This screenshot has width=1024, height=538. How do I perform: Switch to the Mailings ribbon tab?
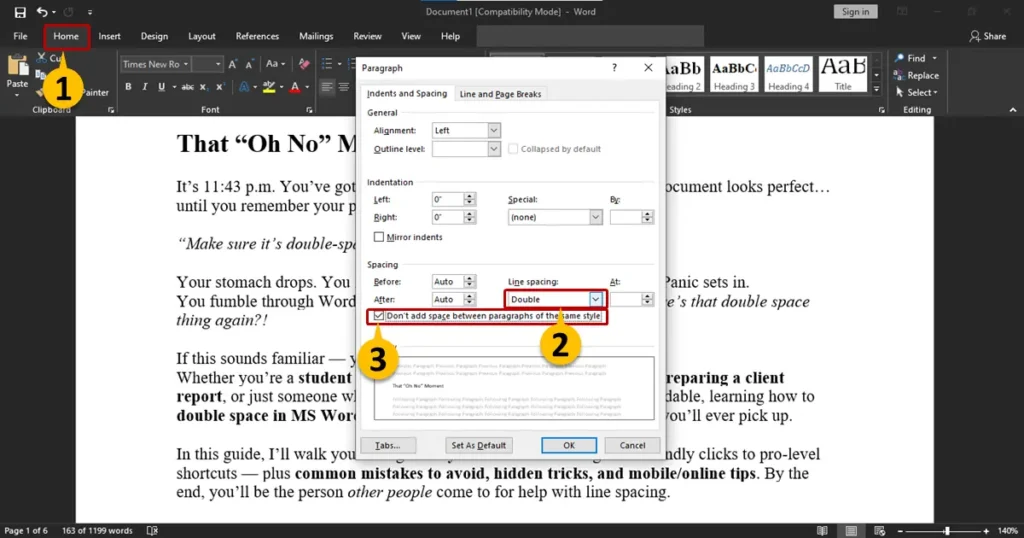(316, 37)
